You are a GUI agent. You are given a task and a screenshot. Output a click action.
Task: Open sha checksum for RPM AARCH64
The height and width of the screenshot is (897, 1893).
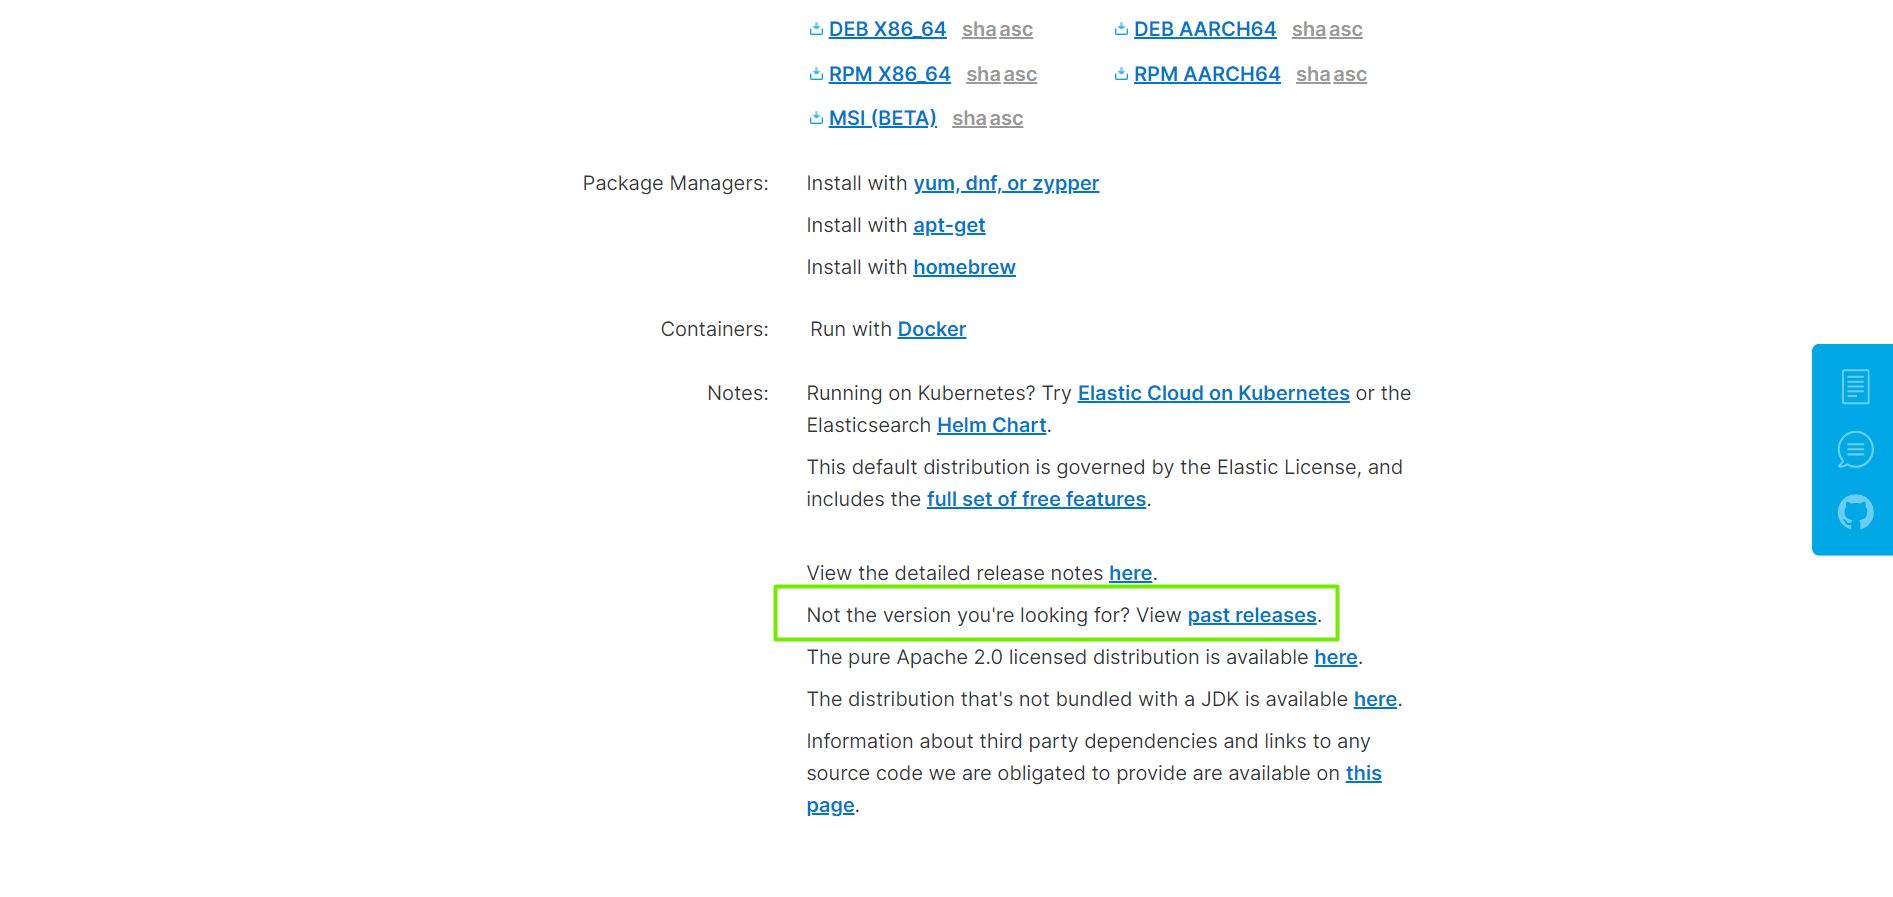pos(1313,74)
